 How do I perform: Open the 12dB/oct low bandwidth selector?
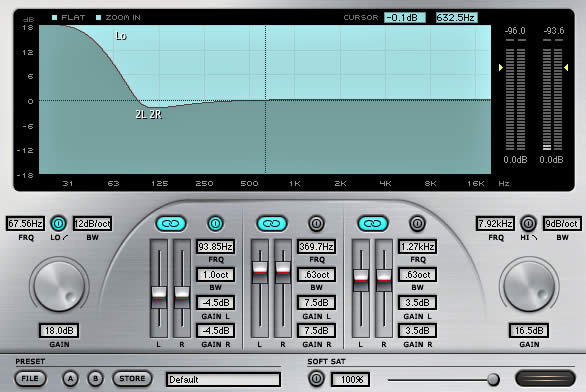(x=92, y=223)
